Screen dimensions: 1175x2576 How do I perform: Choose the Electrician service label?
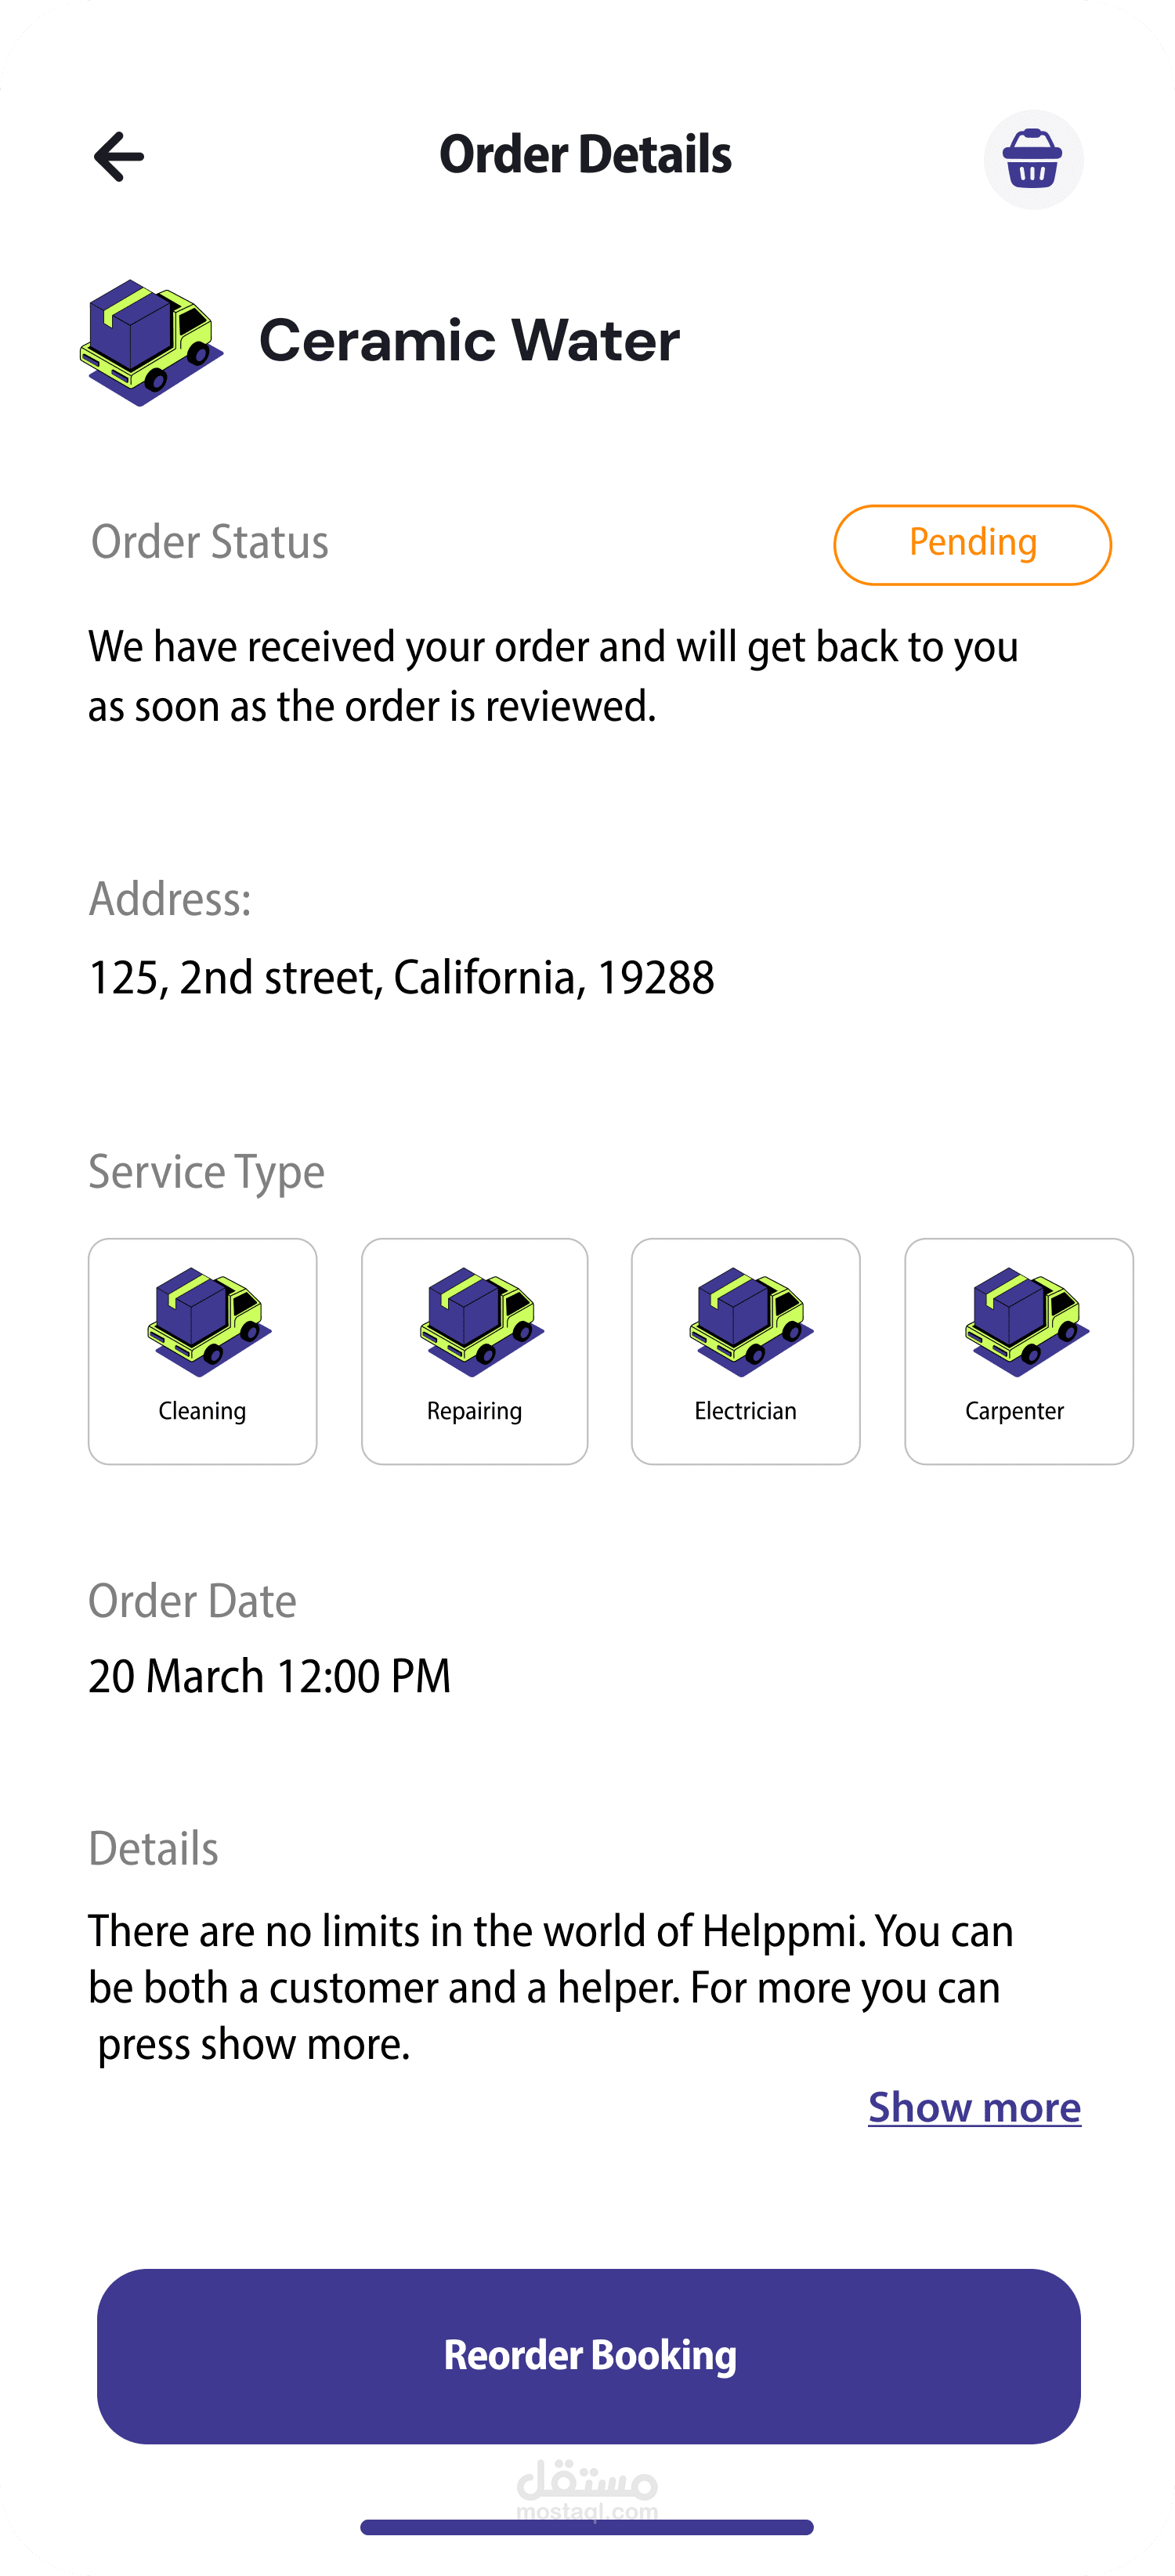[x=745, y=1411]
